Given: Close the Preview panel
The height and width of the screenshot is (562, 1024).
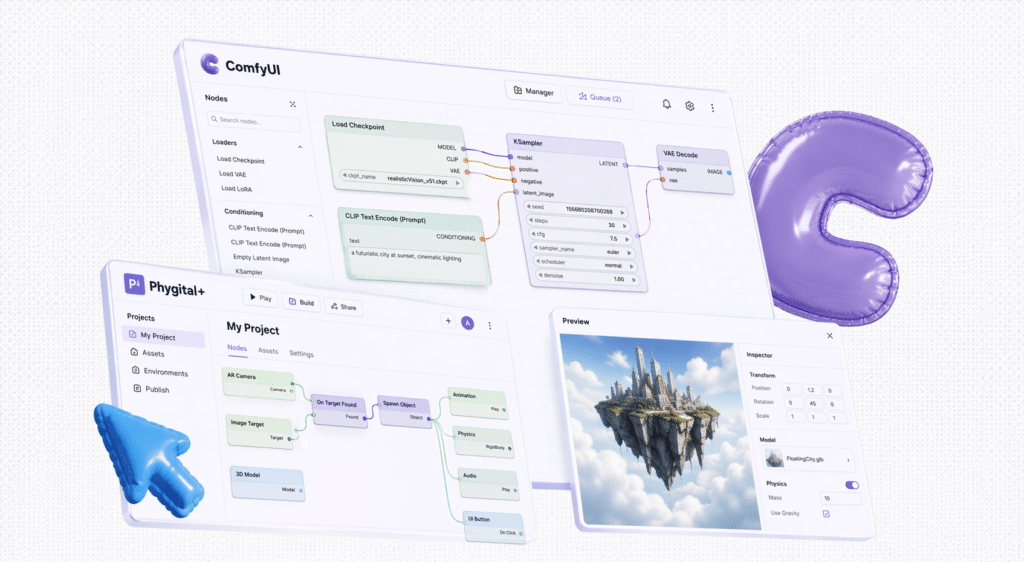Looking at the screenshot, I should tap(830, 336).
